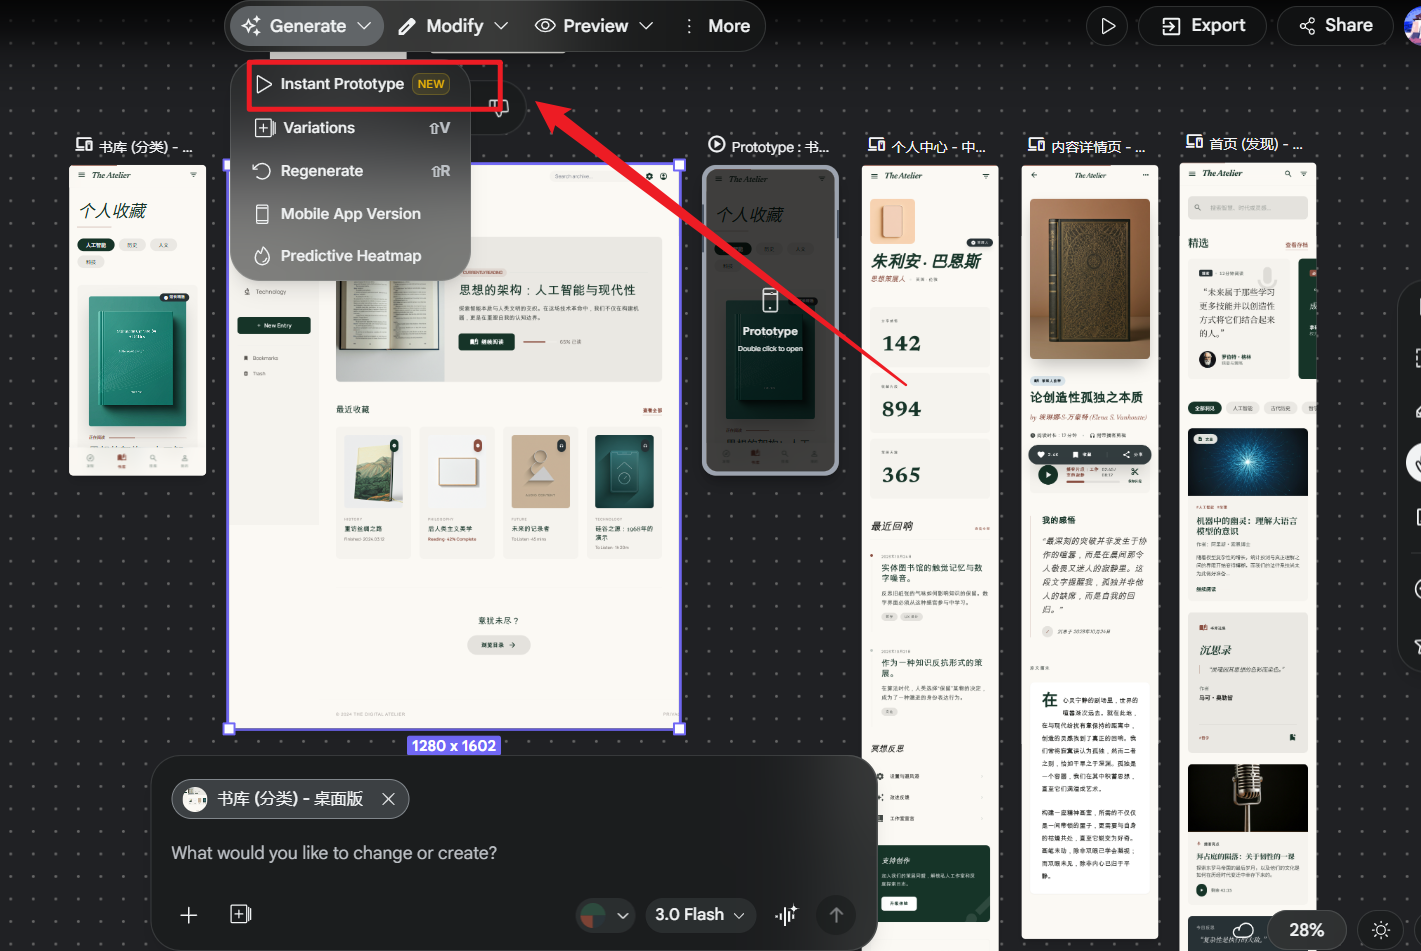Click the Prototype label play icon

(x=716, y=144)
